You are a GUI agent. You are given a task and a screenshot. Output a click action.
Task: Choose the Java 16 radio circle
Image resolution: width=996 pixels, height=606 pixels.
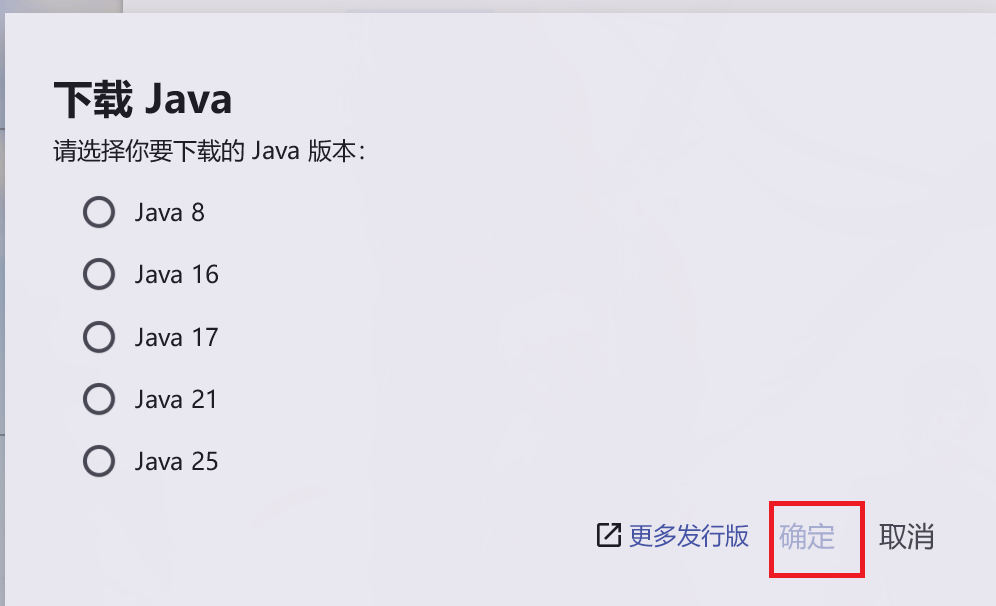(x=99, y=274)
